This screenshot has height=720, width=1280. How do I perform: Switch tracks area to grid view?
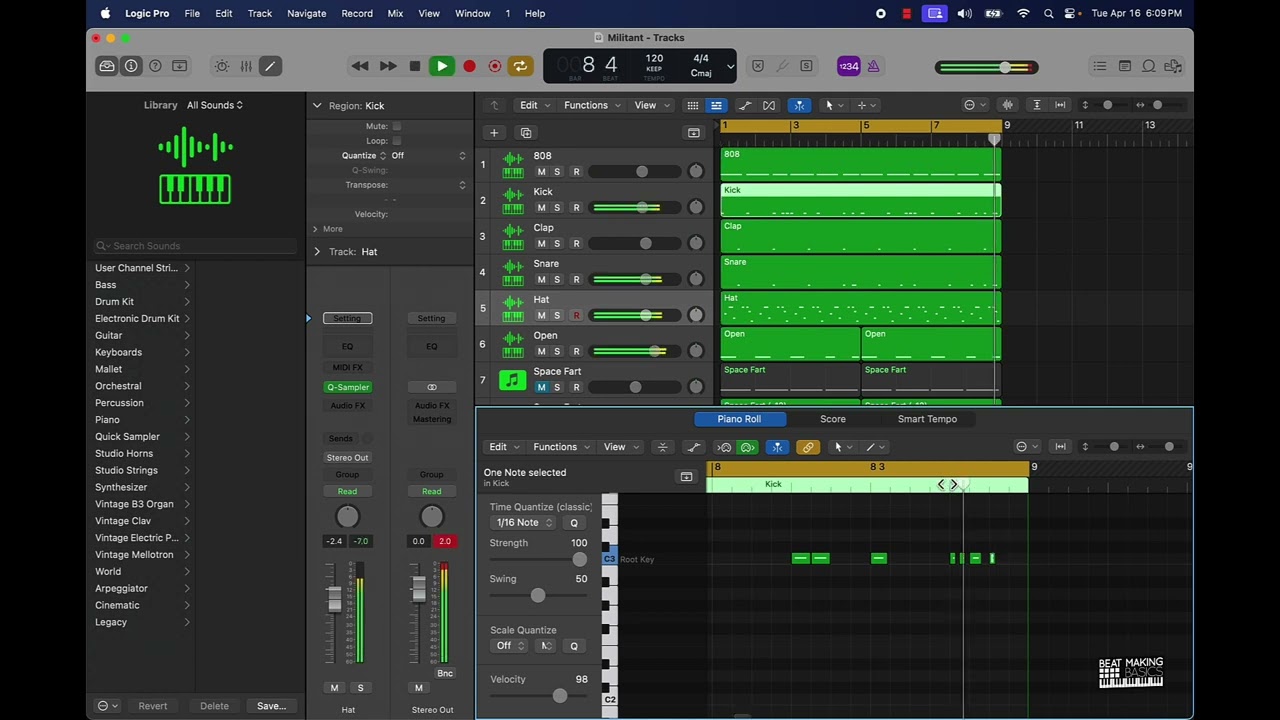click(692, 105)
